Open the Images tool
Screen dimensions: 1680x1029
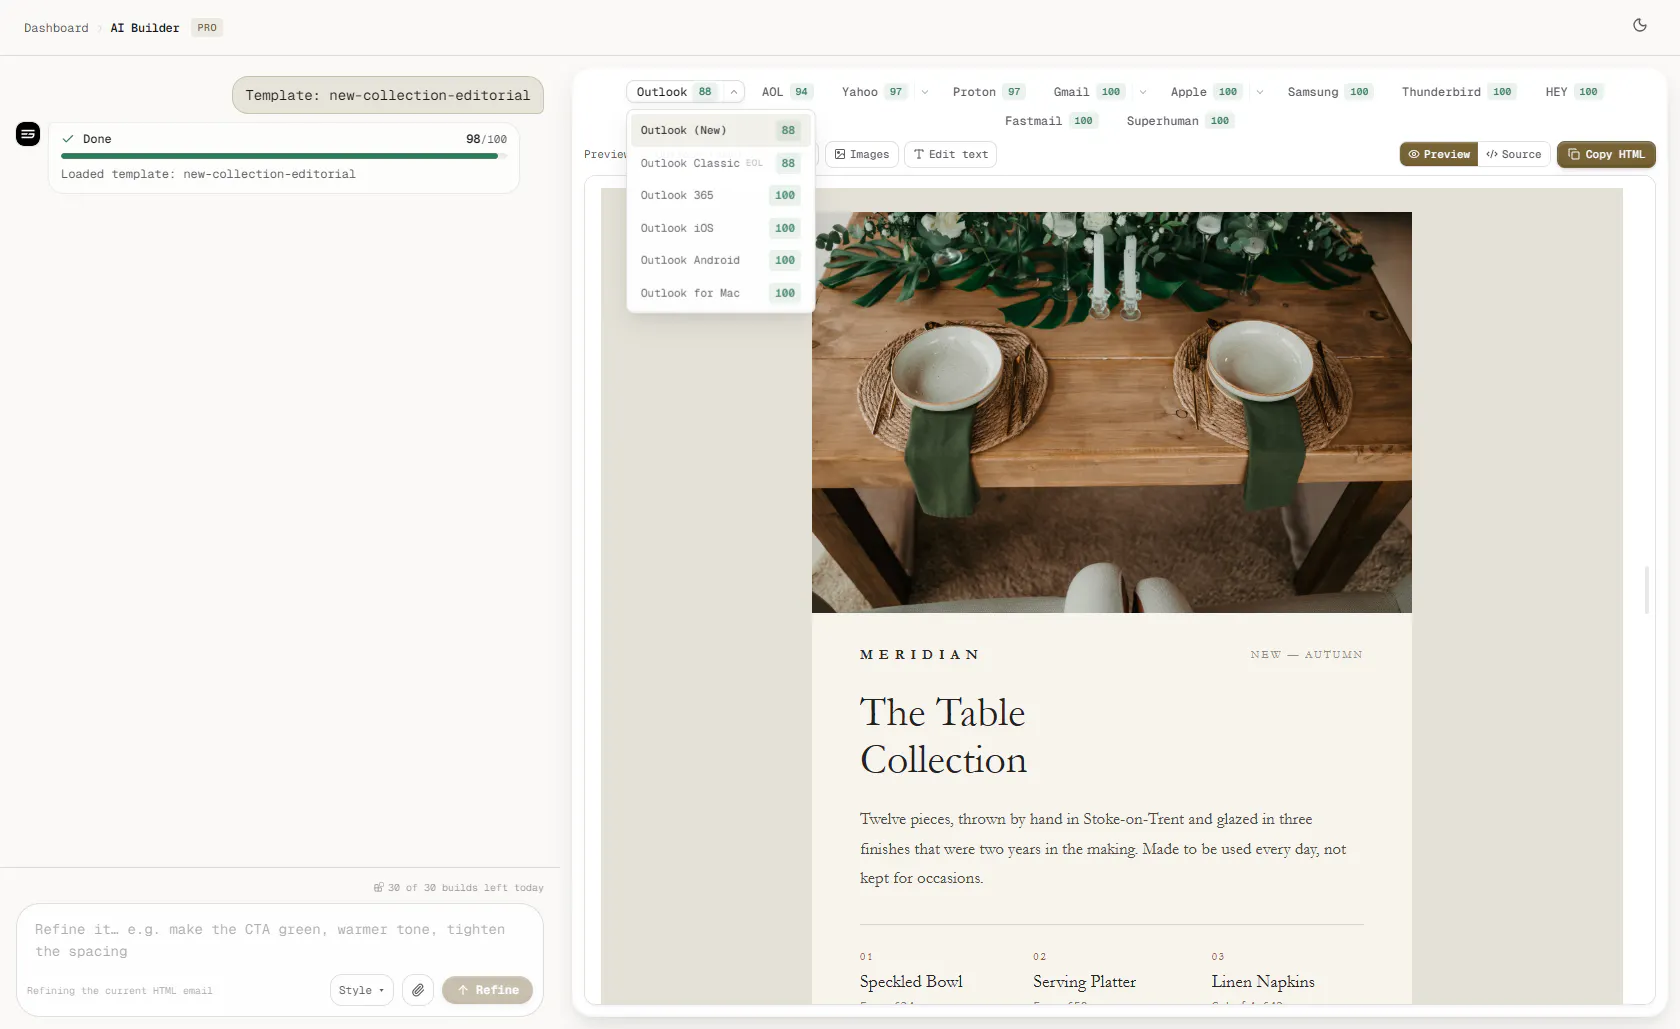pyautogui.click(x=862, y=154)
